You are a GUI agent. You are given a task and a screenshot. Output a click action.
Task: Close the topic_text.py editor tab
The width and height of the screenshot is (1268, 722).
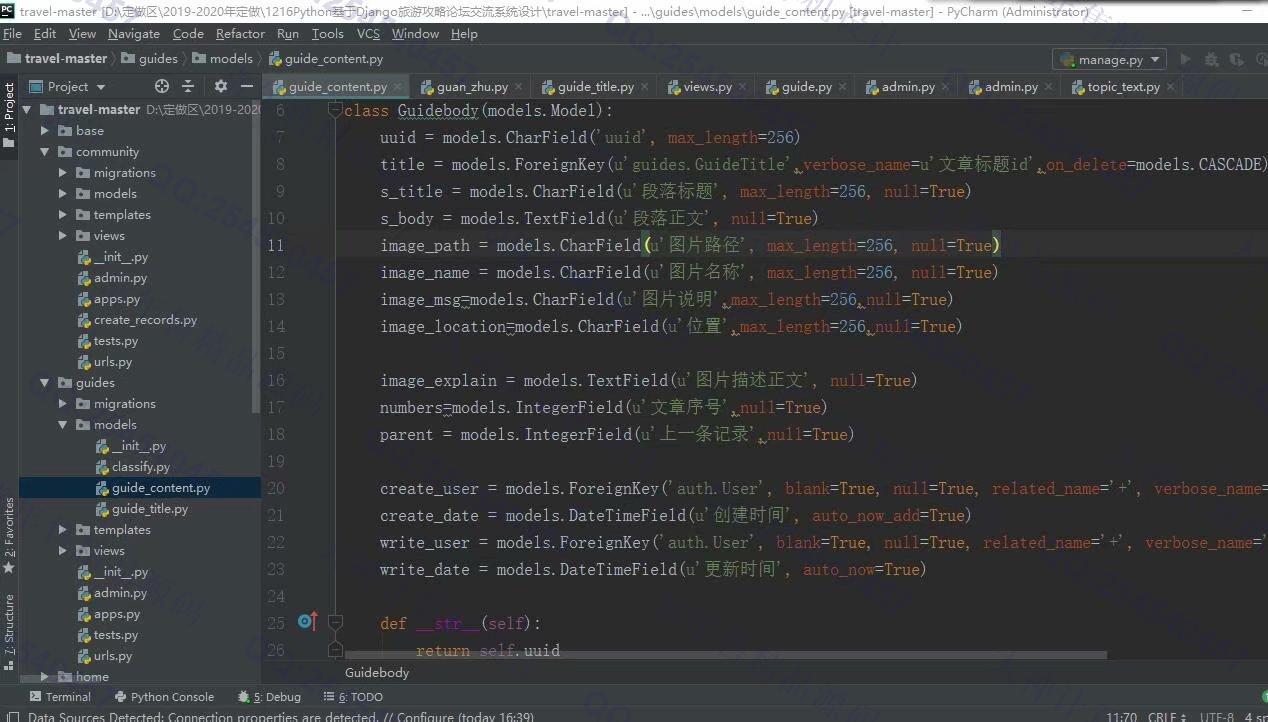(1171, 87)
